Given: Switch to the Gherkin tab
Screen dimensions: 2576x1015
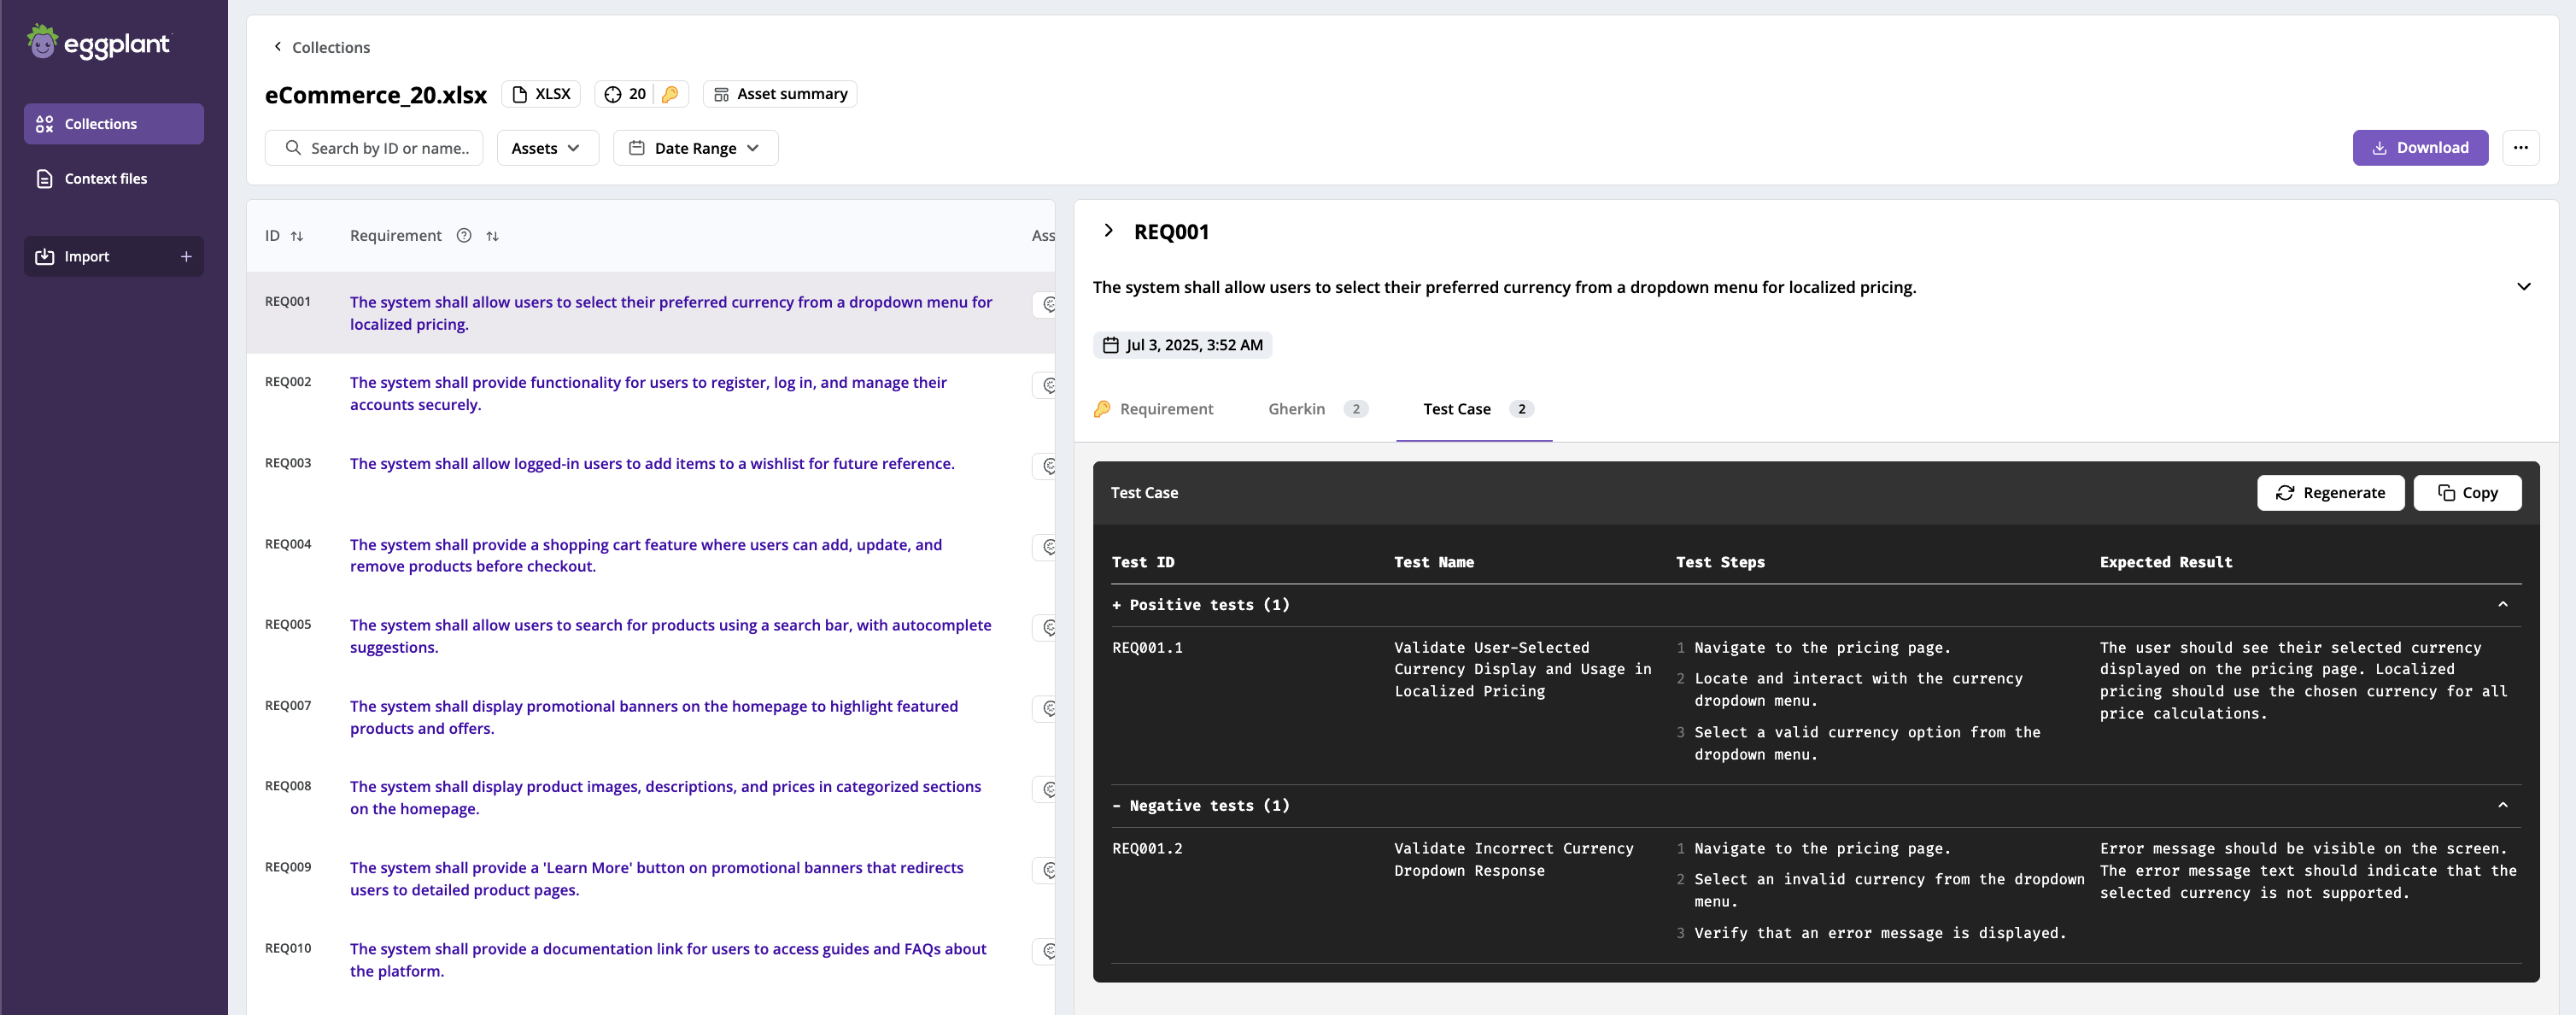Looking at the screenshot, I should pos(1317,409).
